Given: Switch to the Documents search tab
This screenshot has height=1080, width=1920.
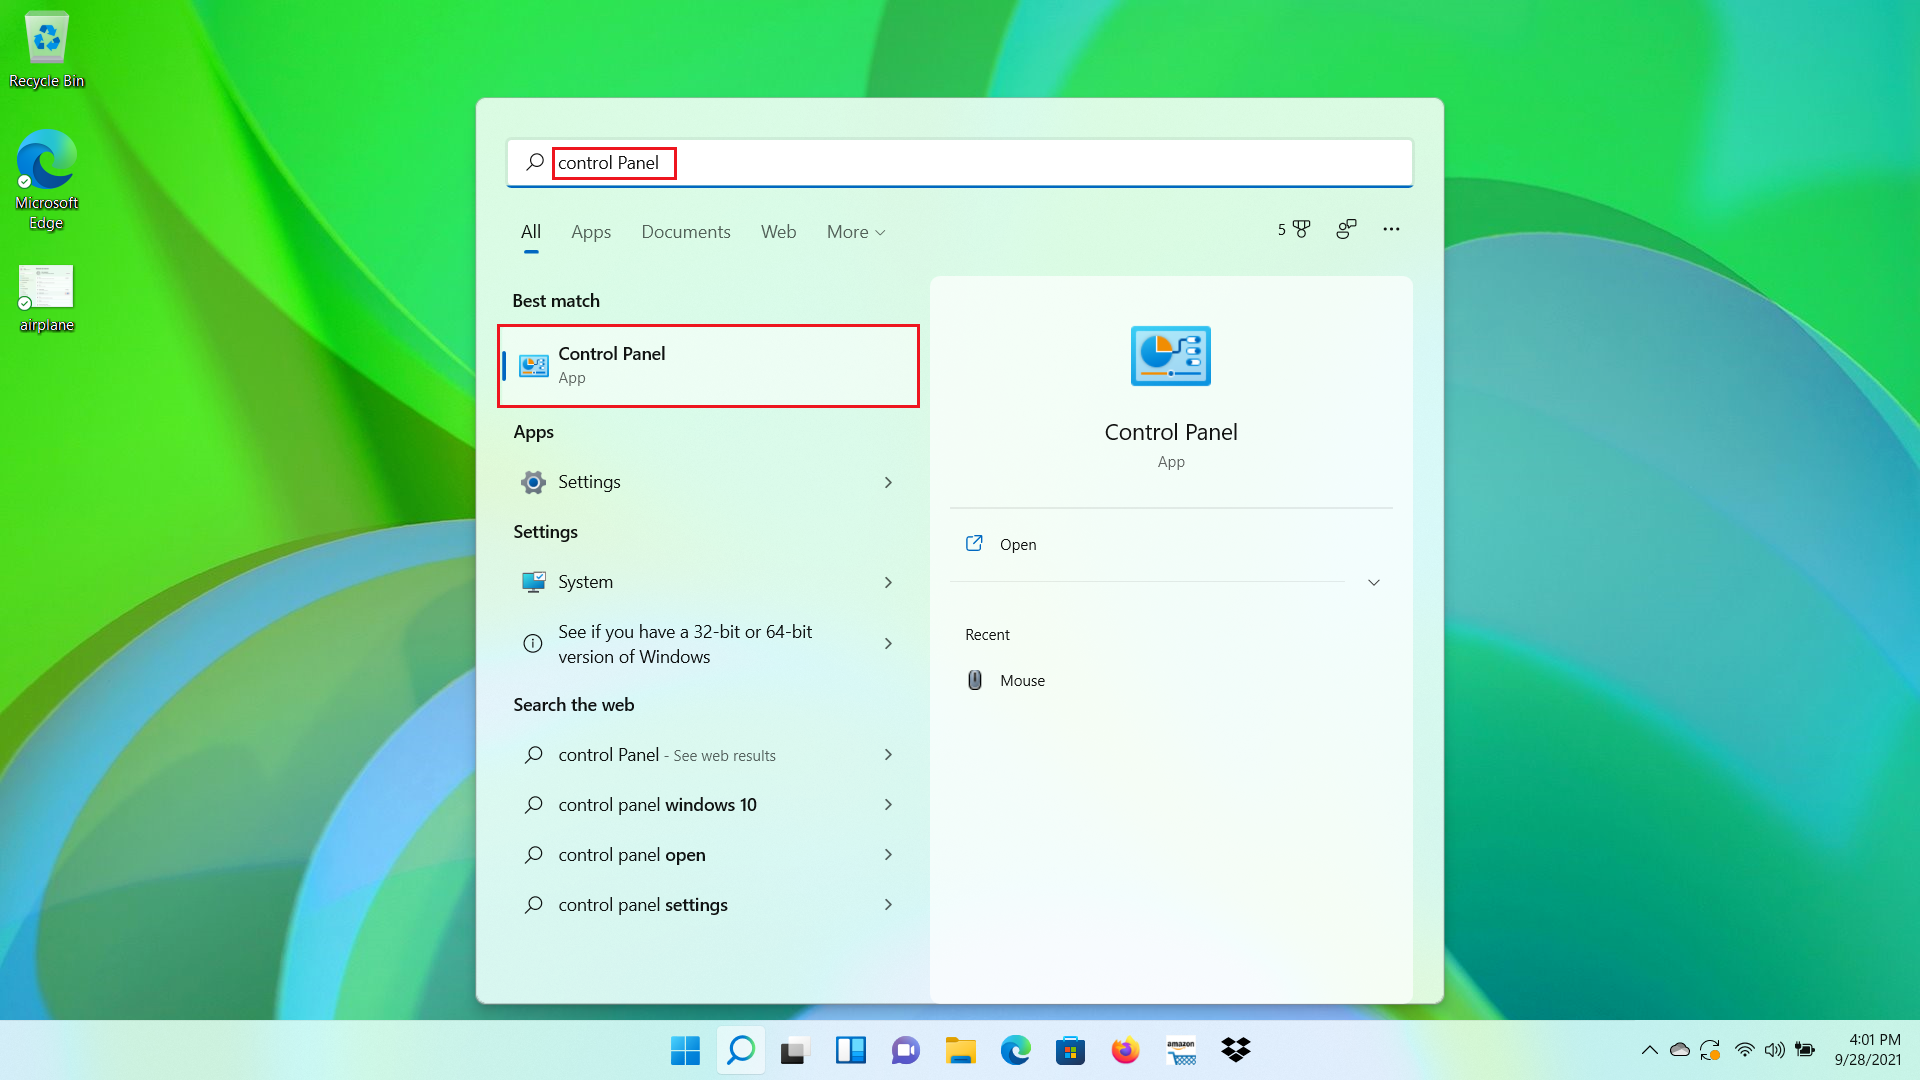Looking at the screenshot, I should coord(686,232).
